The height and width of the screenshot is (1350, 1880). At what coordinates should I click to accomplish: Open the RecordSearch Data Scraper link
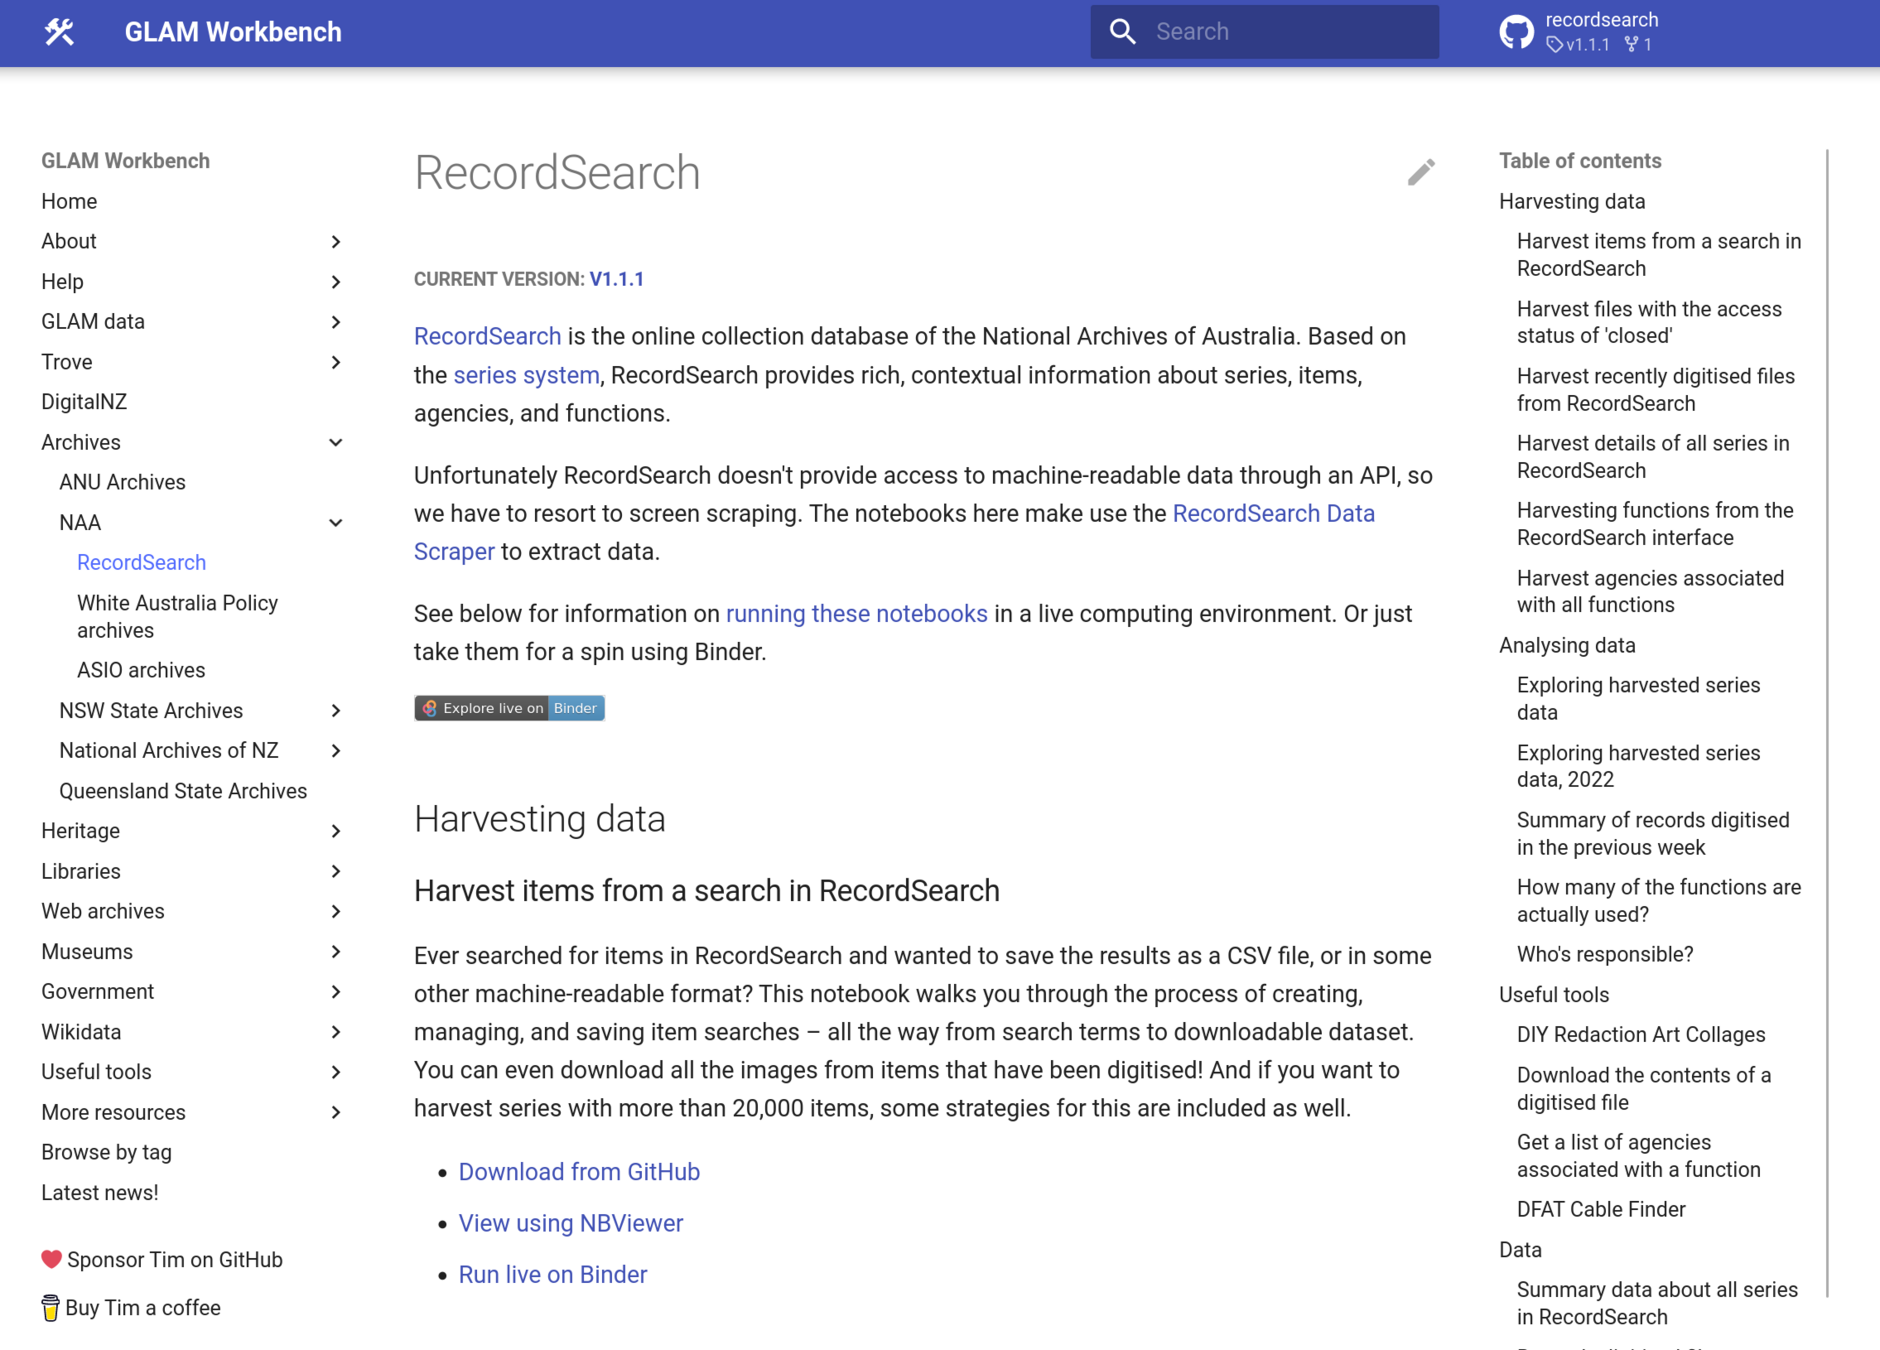tap(1273, 513)
